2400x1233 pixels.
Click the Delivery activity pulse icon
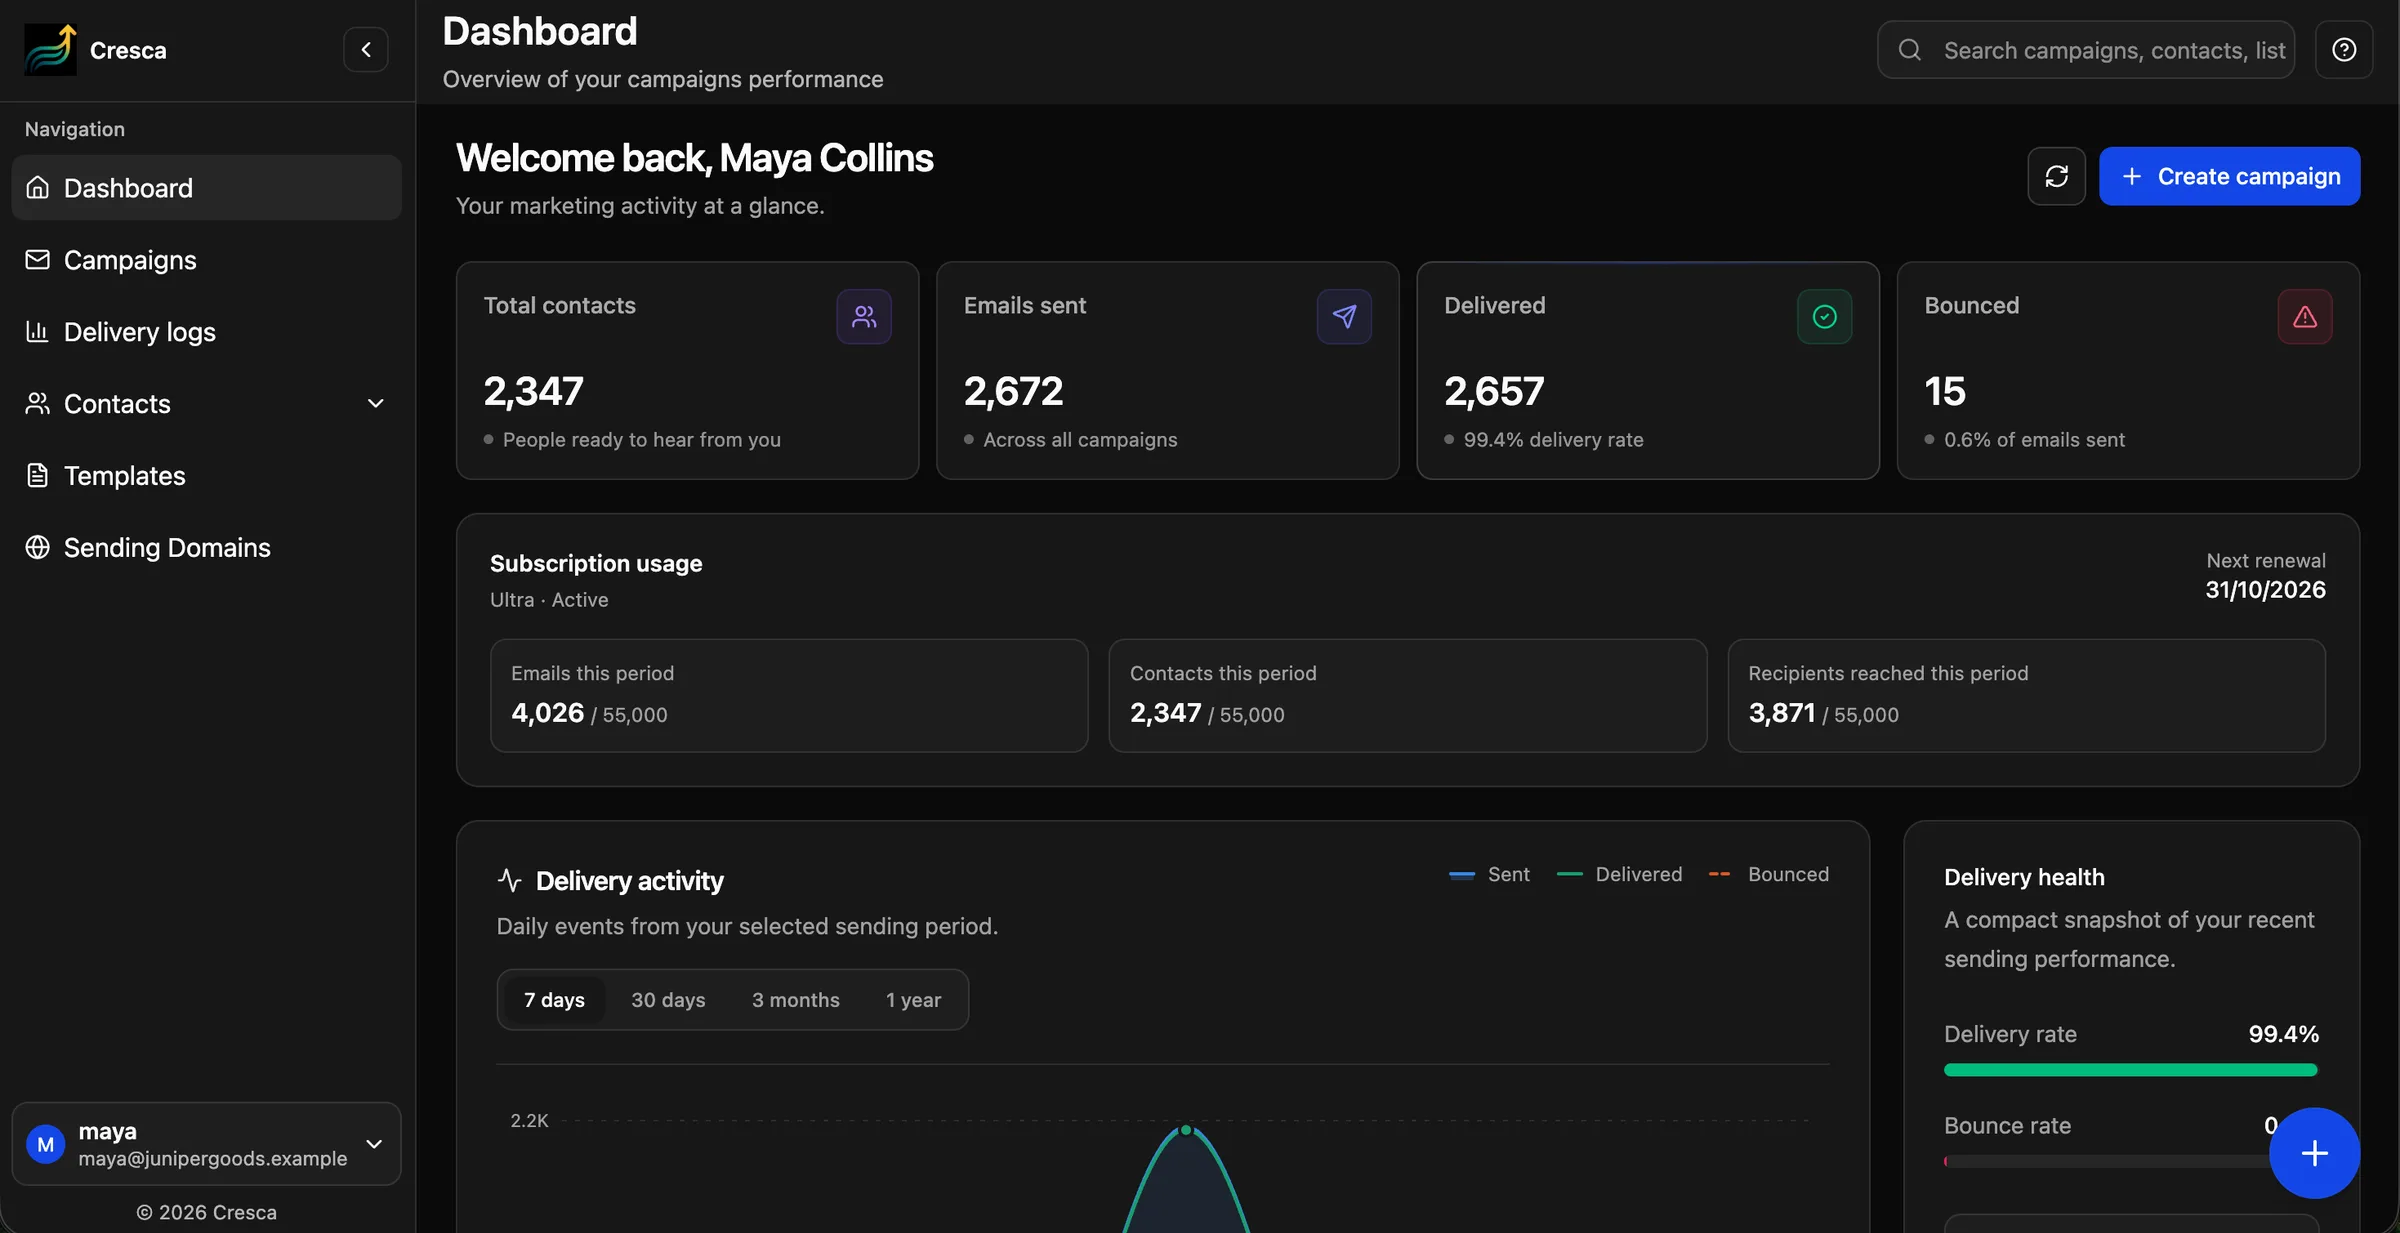tap(510, 881)
